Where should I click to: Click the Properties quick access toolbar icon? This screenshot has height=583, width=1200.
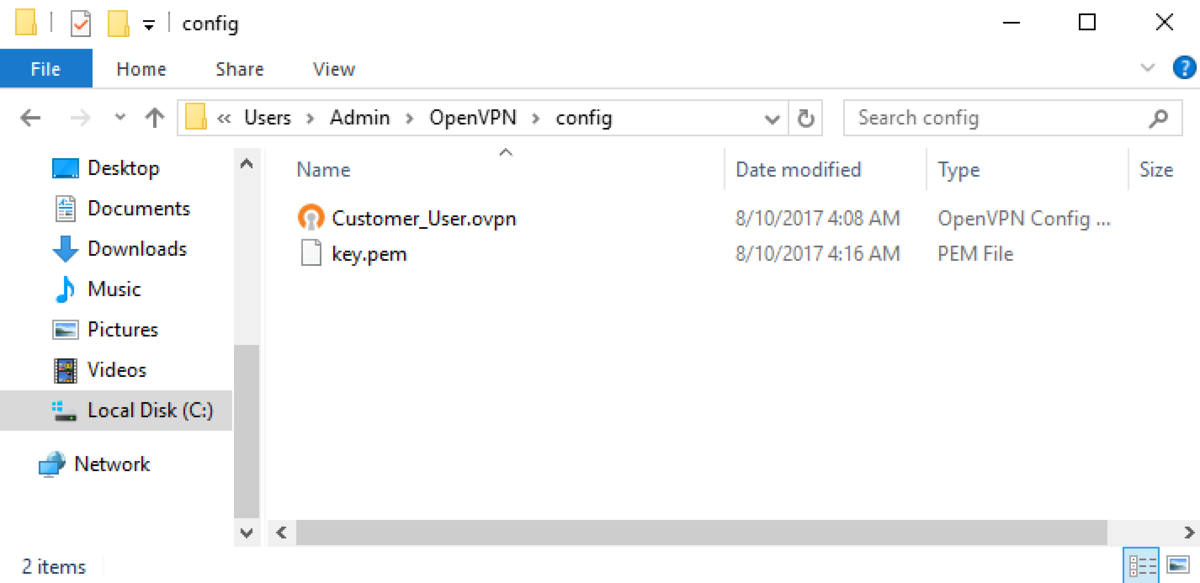81,22
